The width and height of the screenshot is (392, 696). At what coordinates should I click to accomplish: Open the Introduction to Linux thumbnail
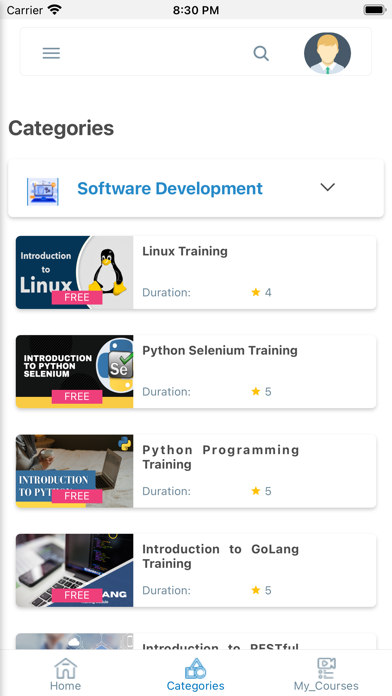coord(75,272)
